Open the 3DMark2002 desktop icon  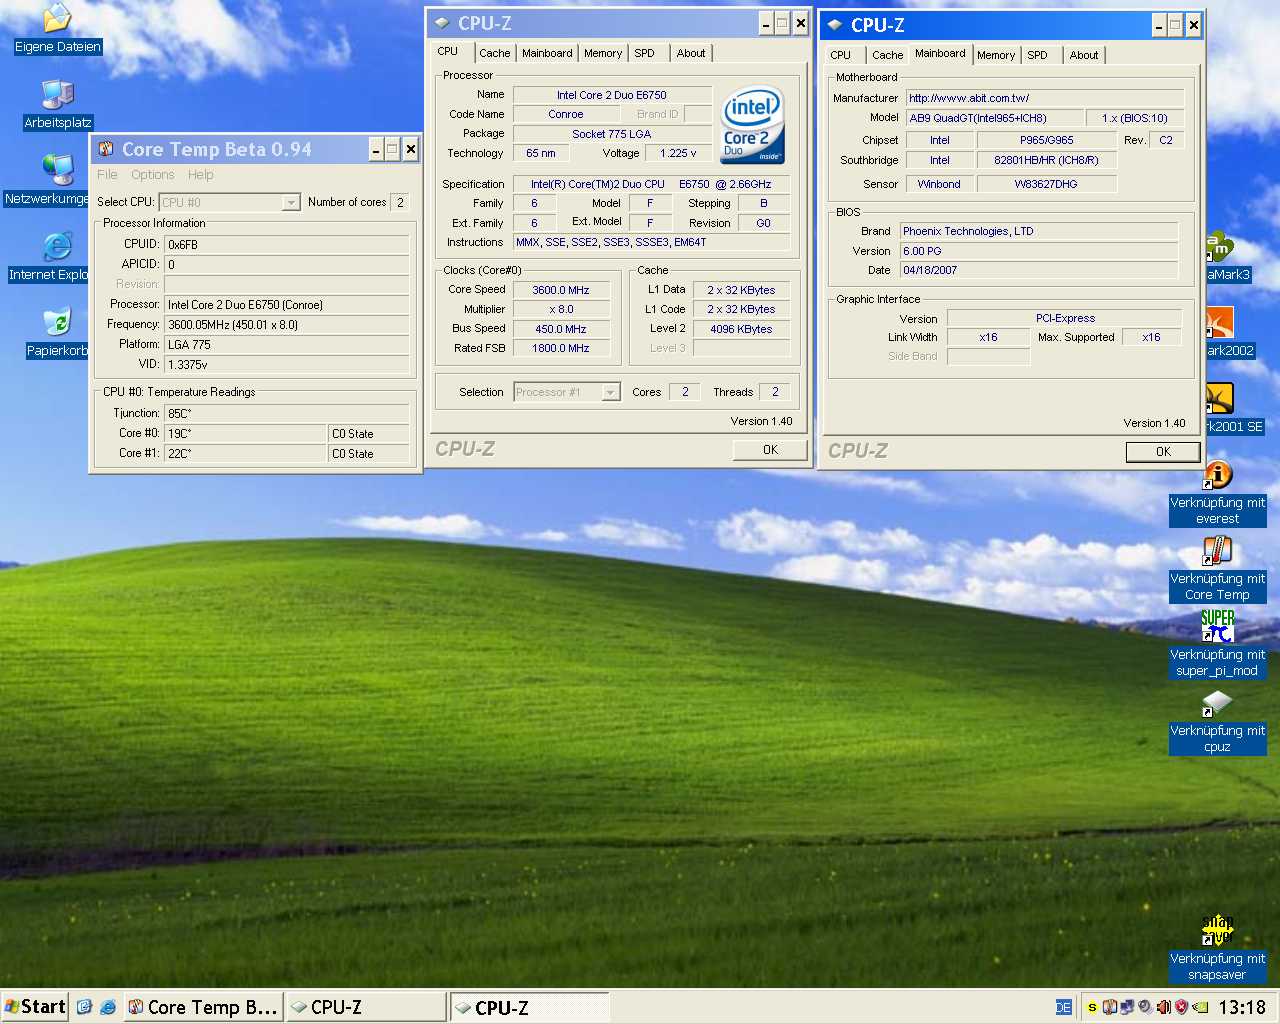click(1219, 322)
